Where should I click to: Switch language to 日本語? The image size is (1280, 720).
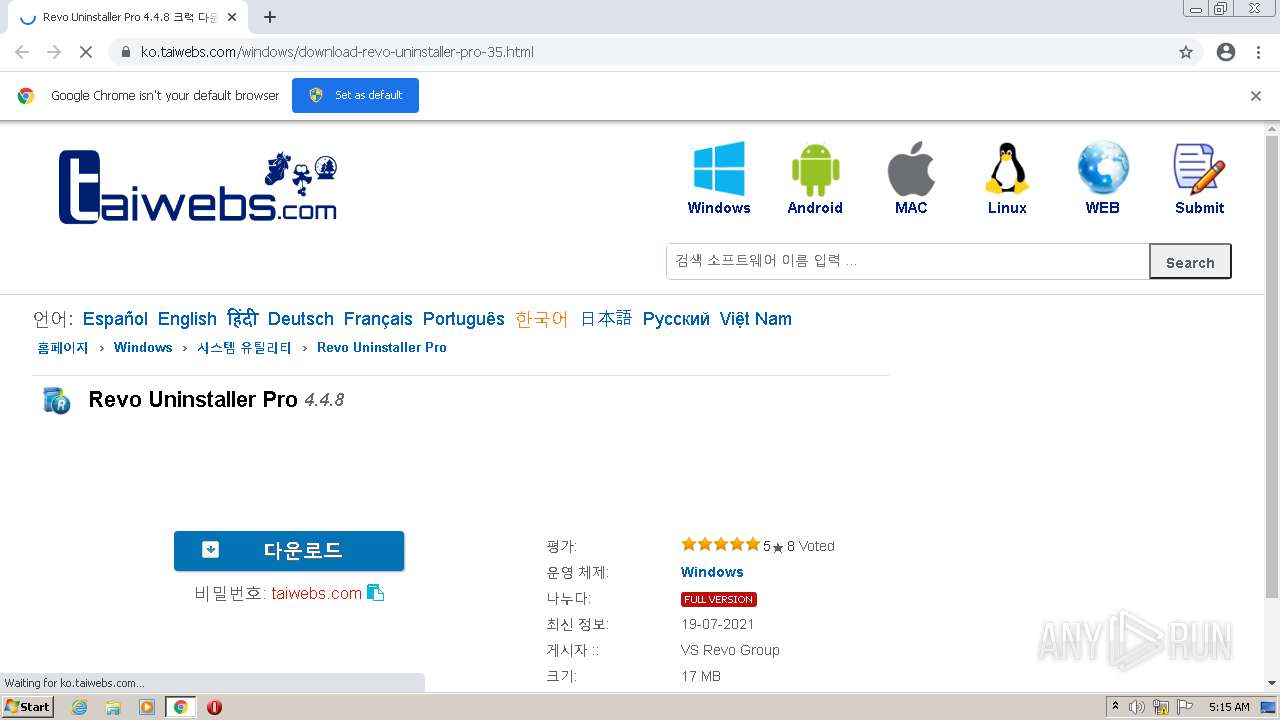pos(606,319)
